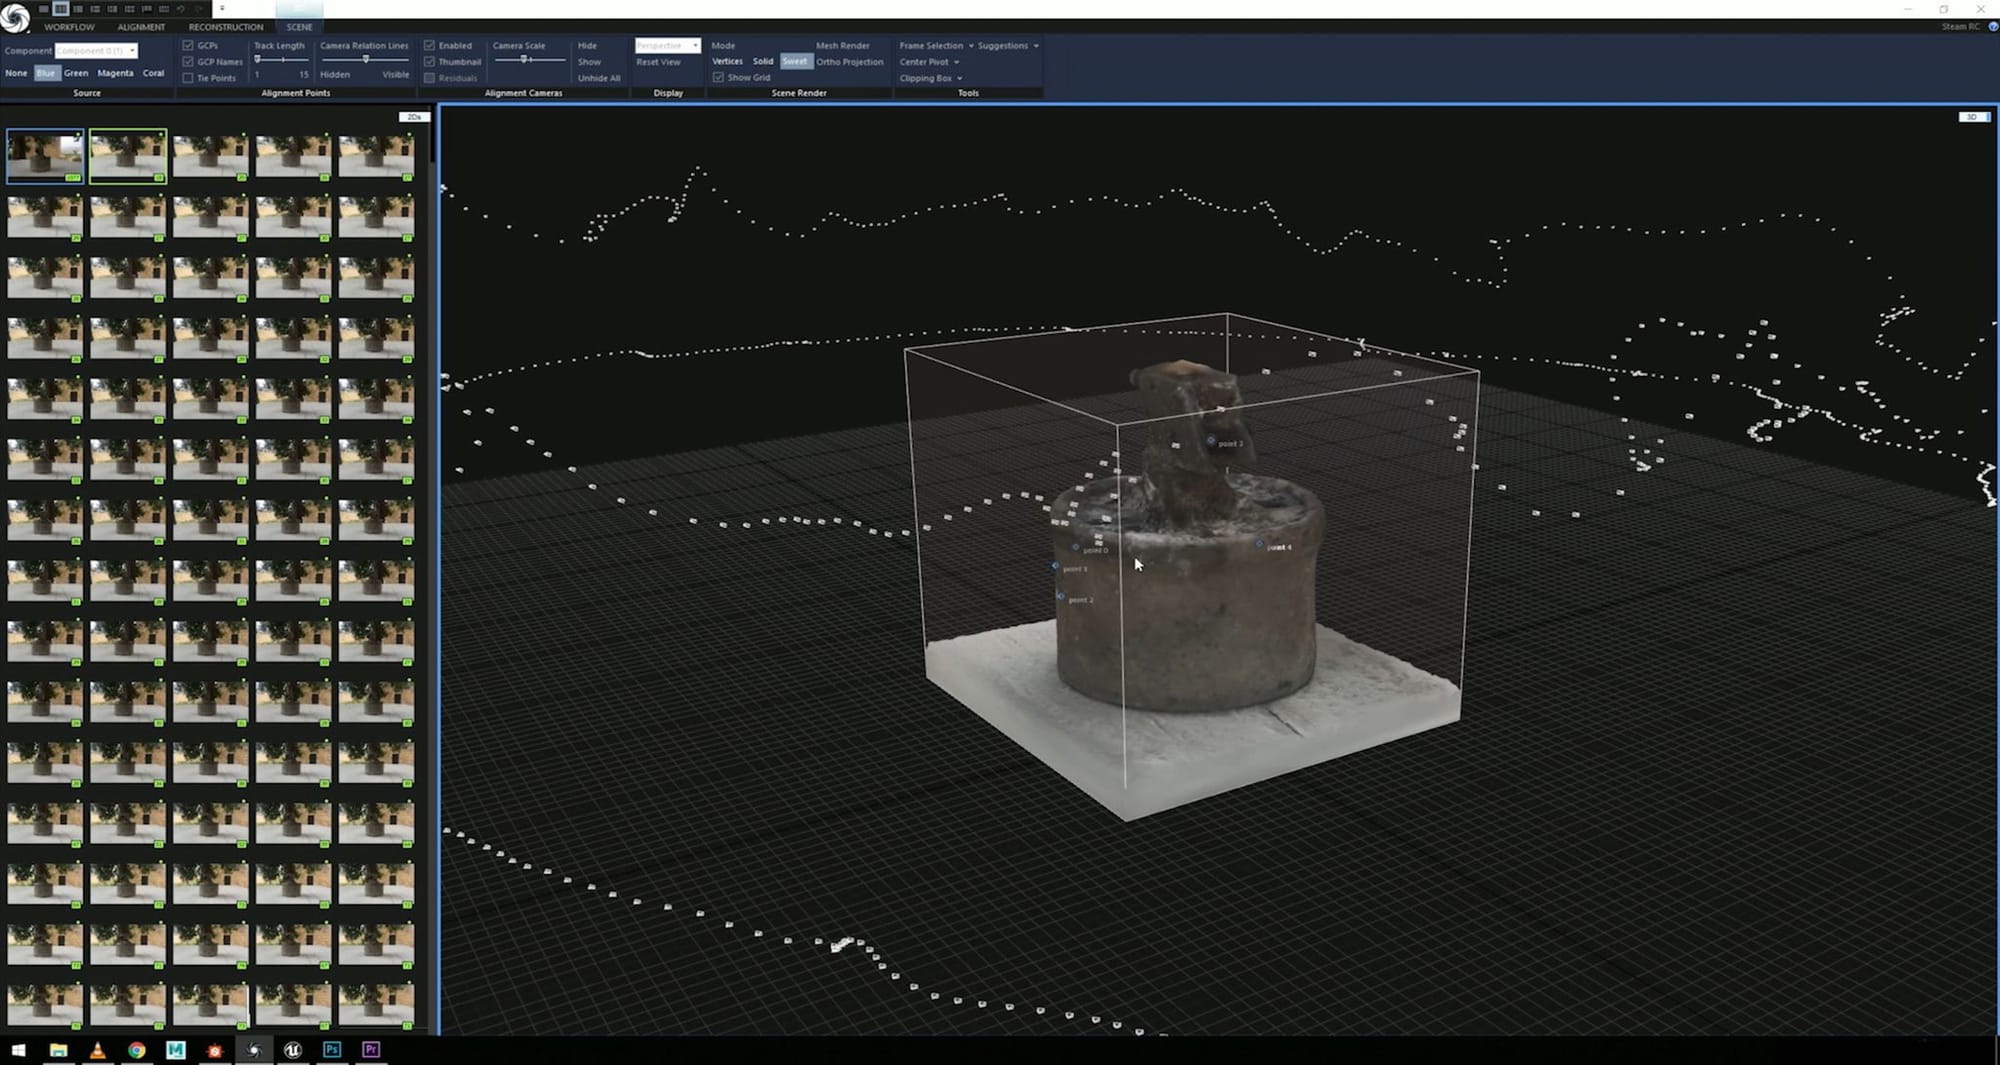Open File Explorer from the taskbar
The image size is (2000, 1065).
coord(59,1050)
